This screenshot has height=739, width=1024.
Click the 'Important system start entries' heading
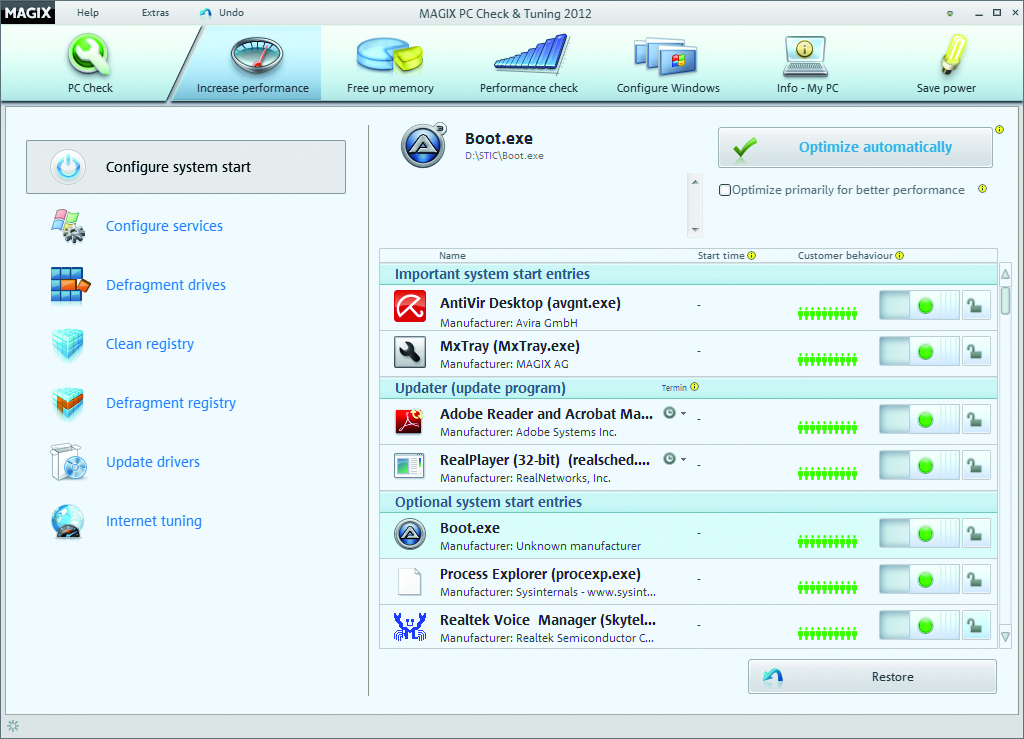(x=492, y=274)
